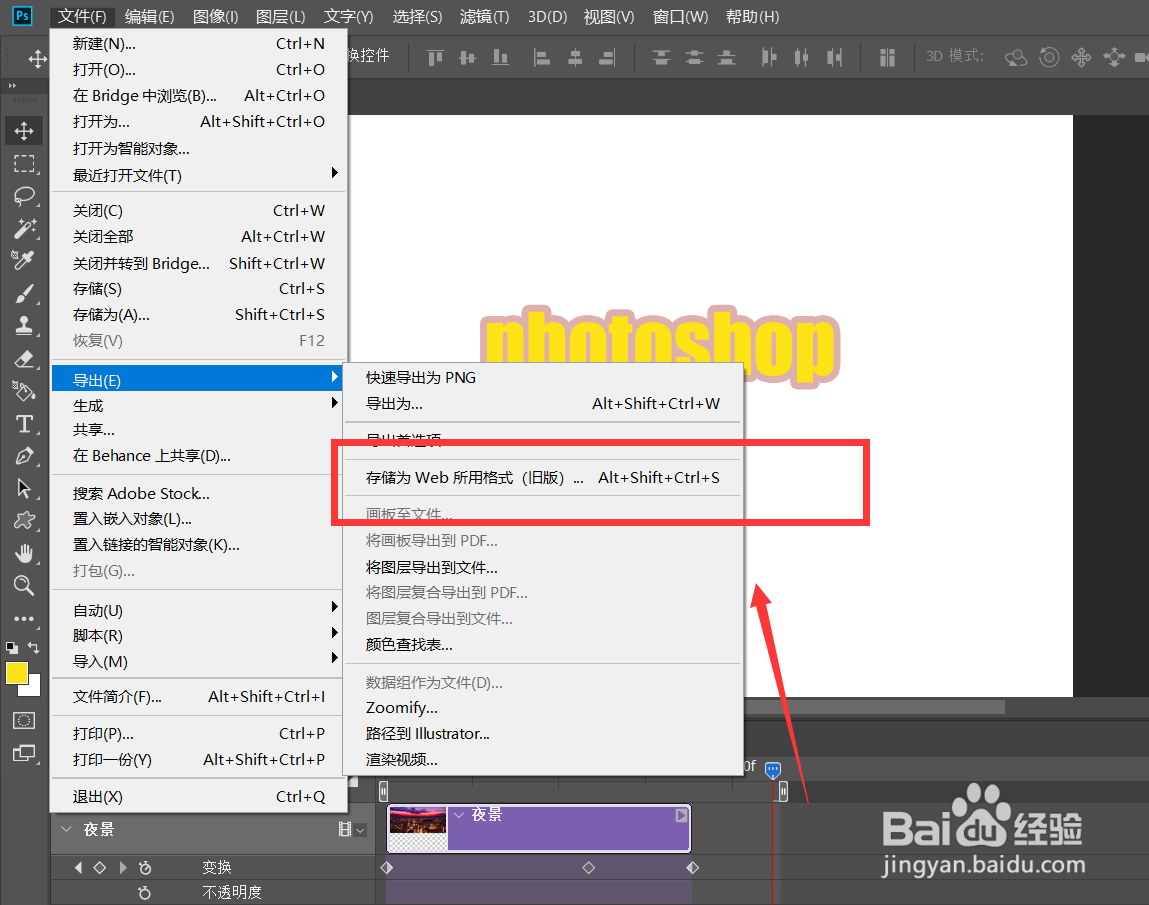The image size is (1149, 905).
Task: Change the screen mode
Action: (x=24, y=753)
